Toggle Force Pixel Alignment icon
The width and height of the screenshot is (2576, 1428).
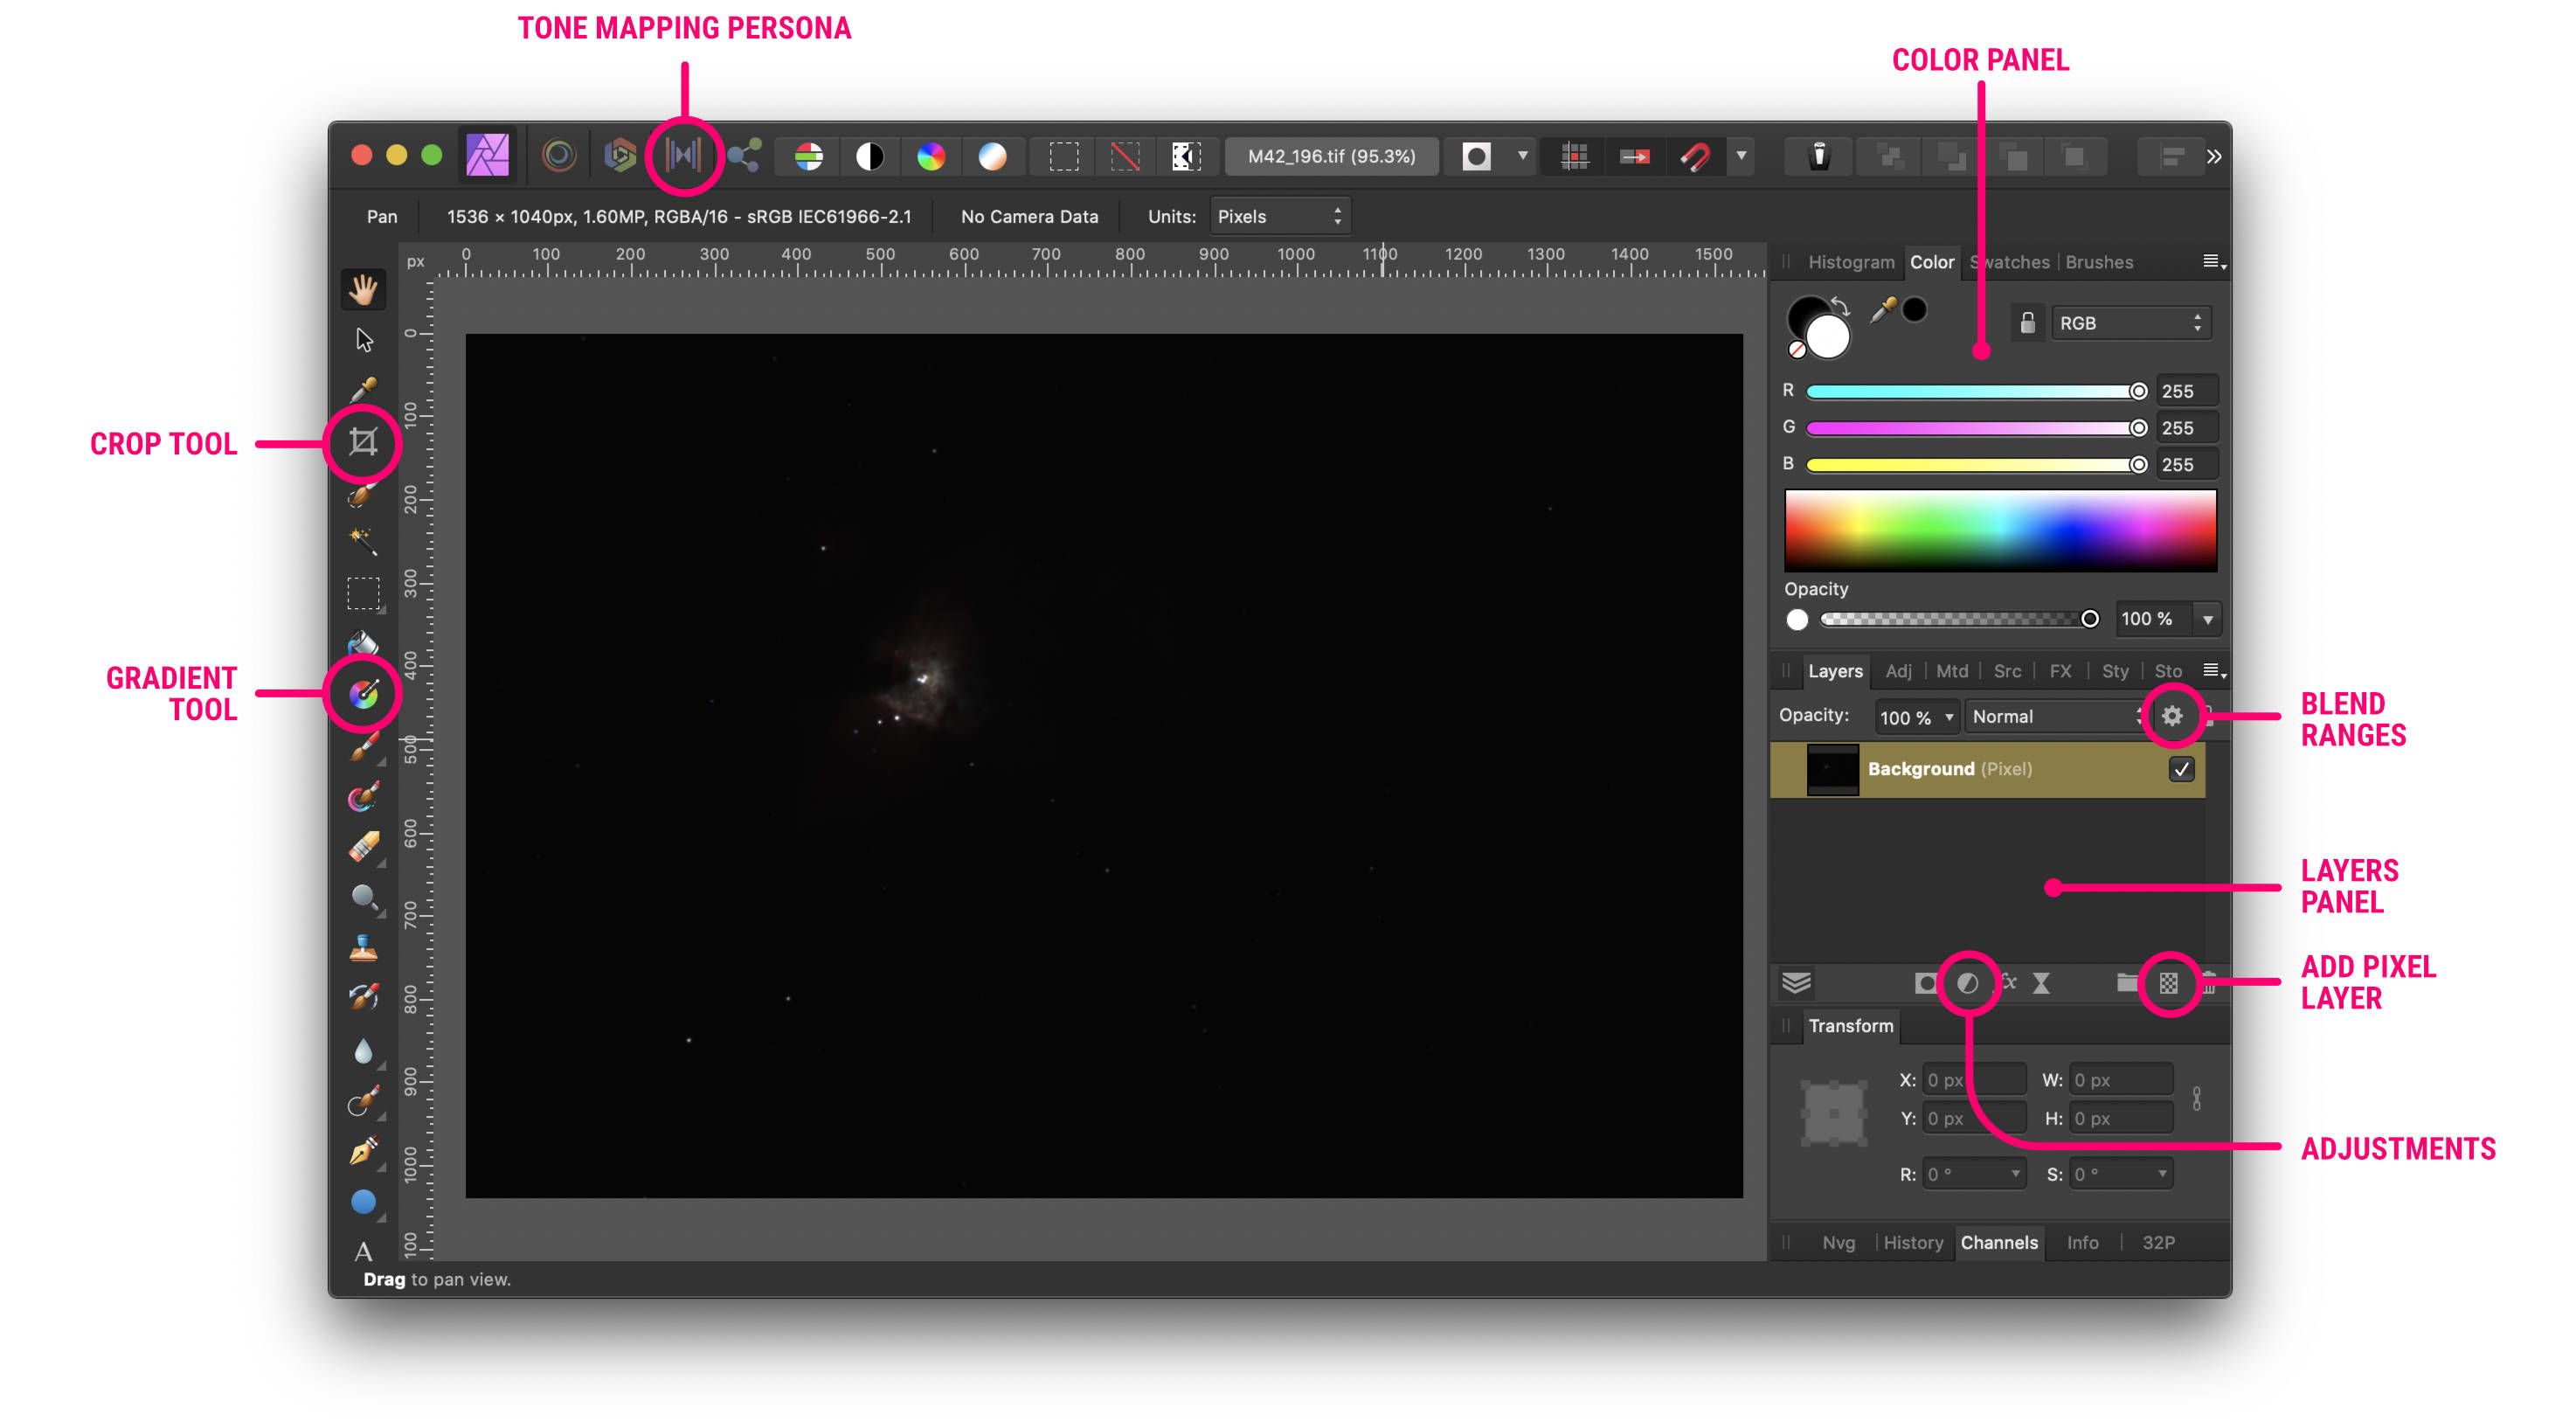[1574, 156]
